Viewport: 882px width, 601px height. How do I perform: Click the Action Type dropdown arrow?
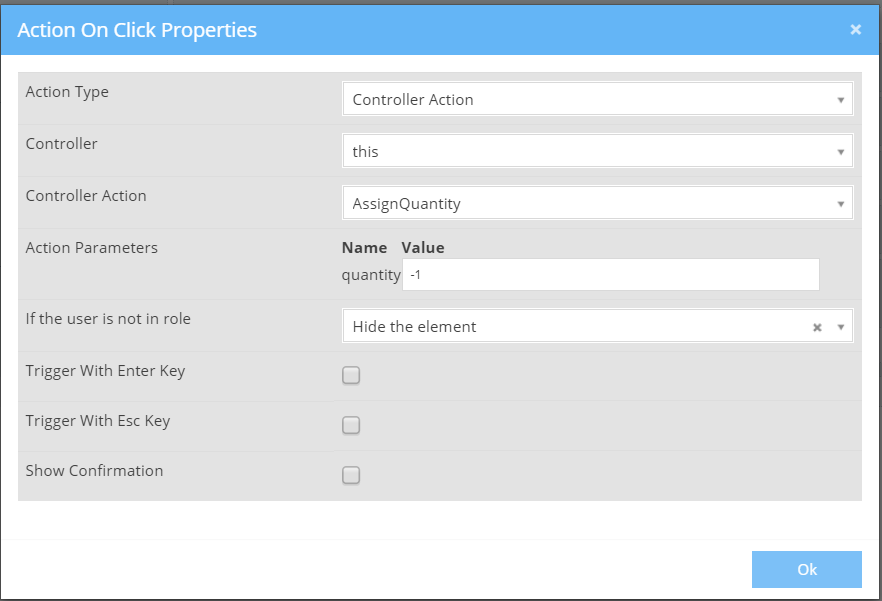841,100
